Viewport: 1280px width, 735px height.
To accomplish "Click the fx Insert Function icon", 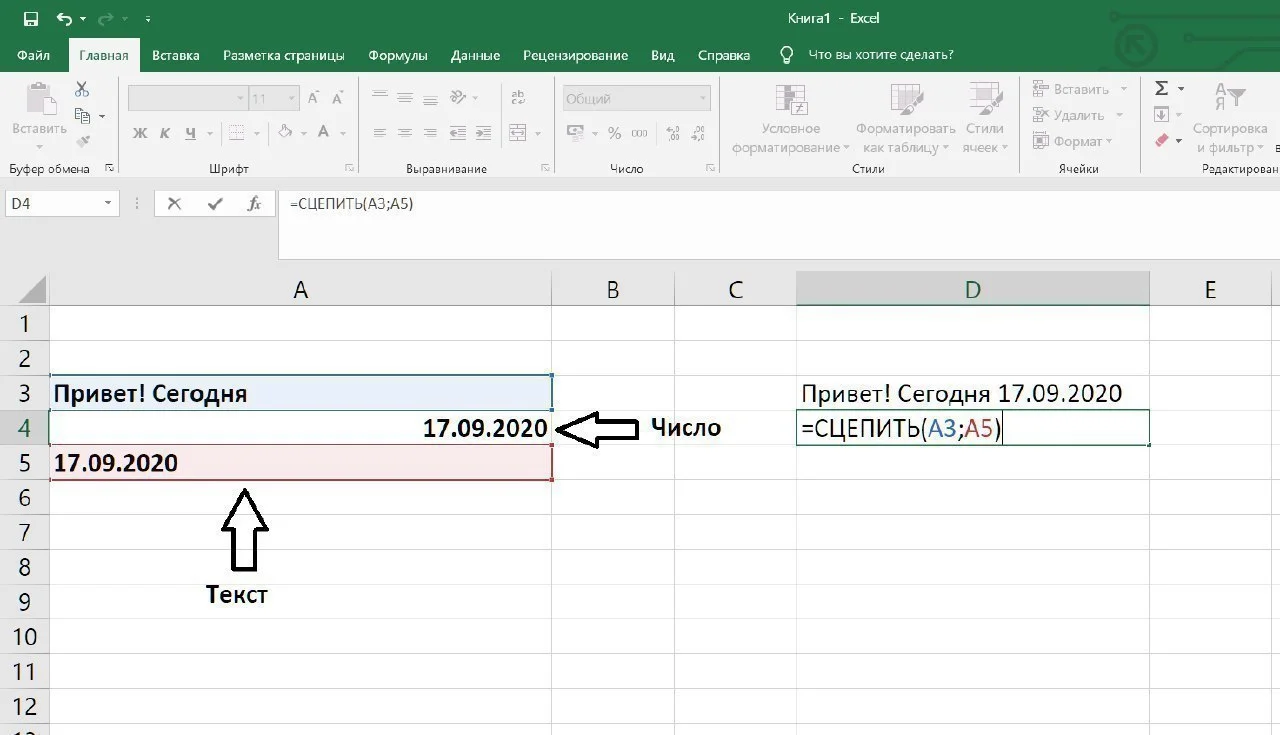I will (254, 204).
